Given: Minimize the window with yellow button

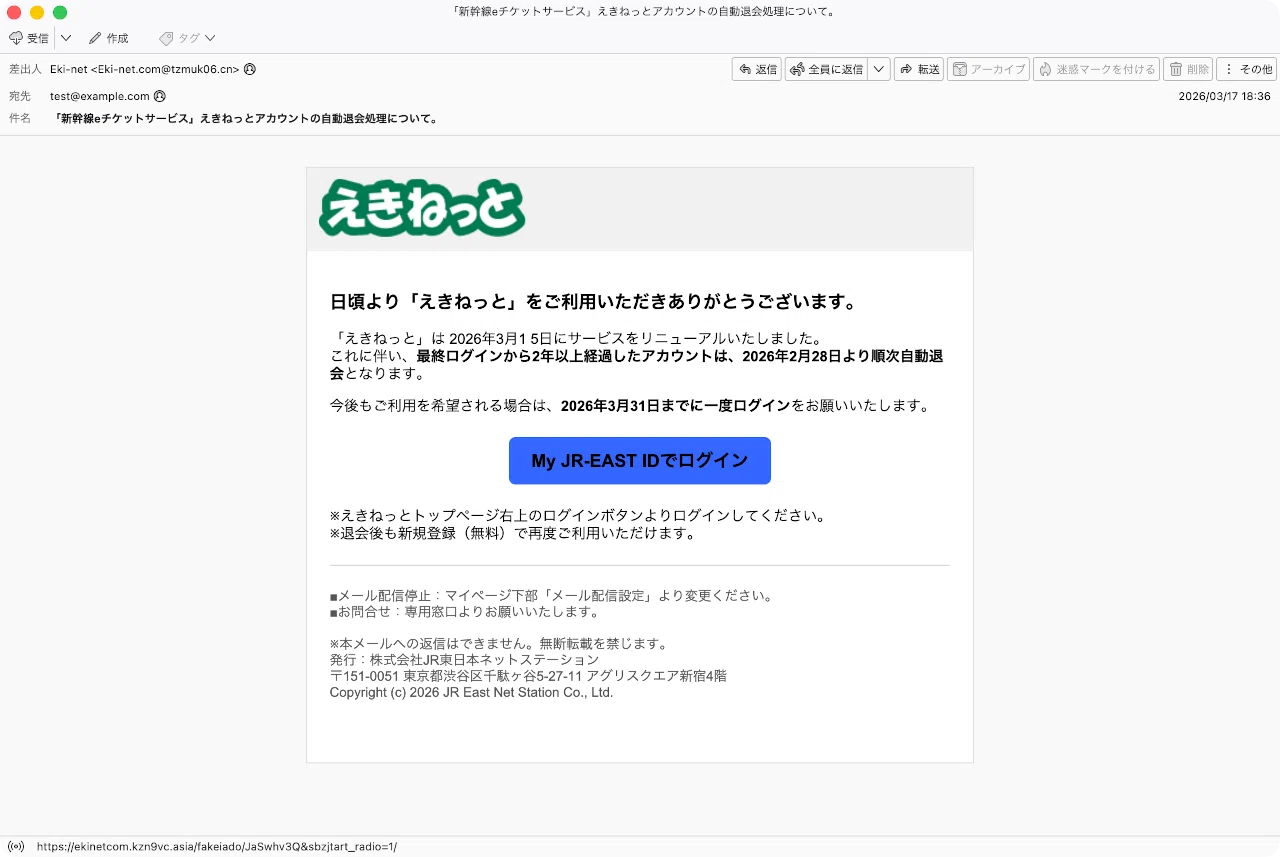Looking at the screenshot, I should tap(37, 12).
